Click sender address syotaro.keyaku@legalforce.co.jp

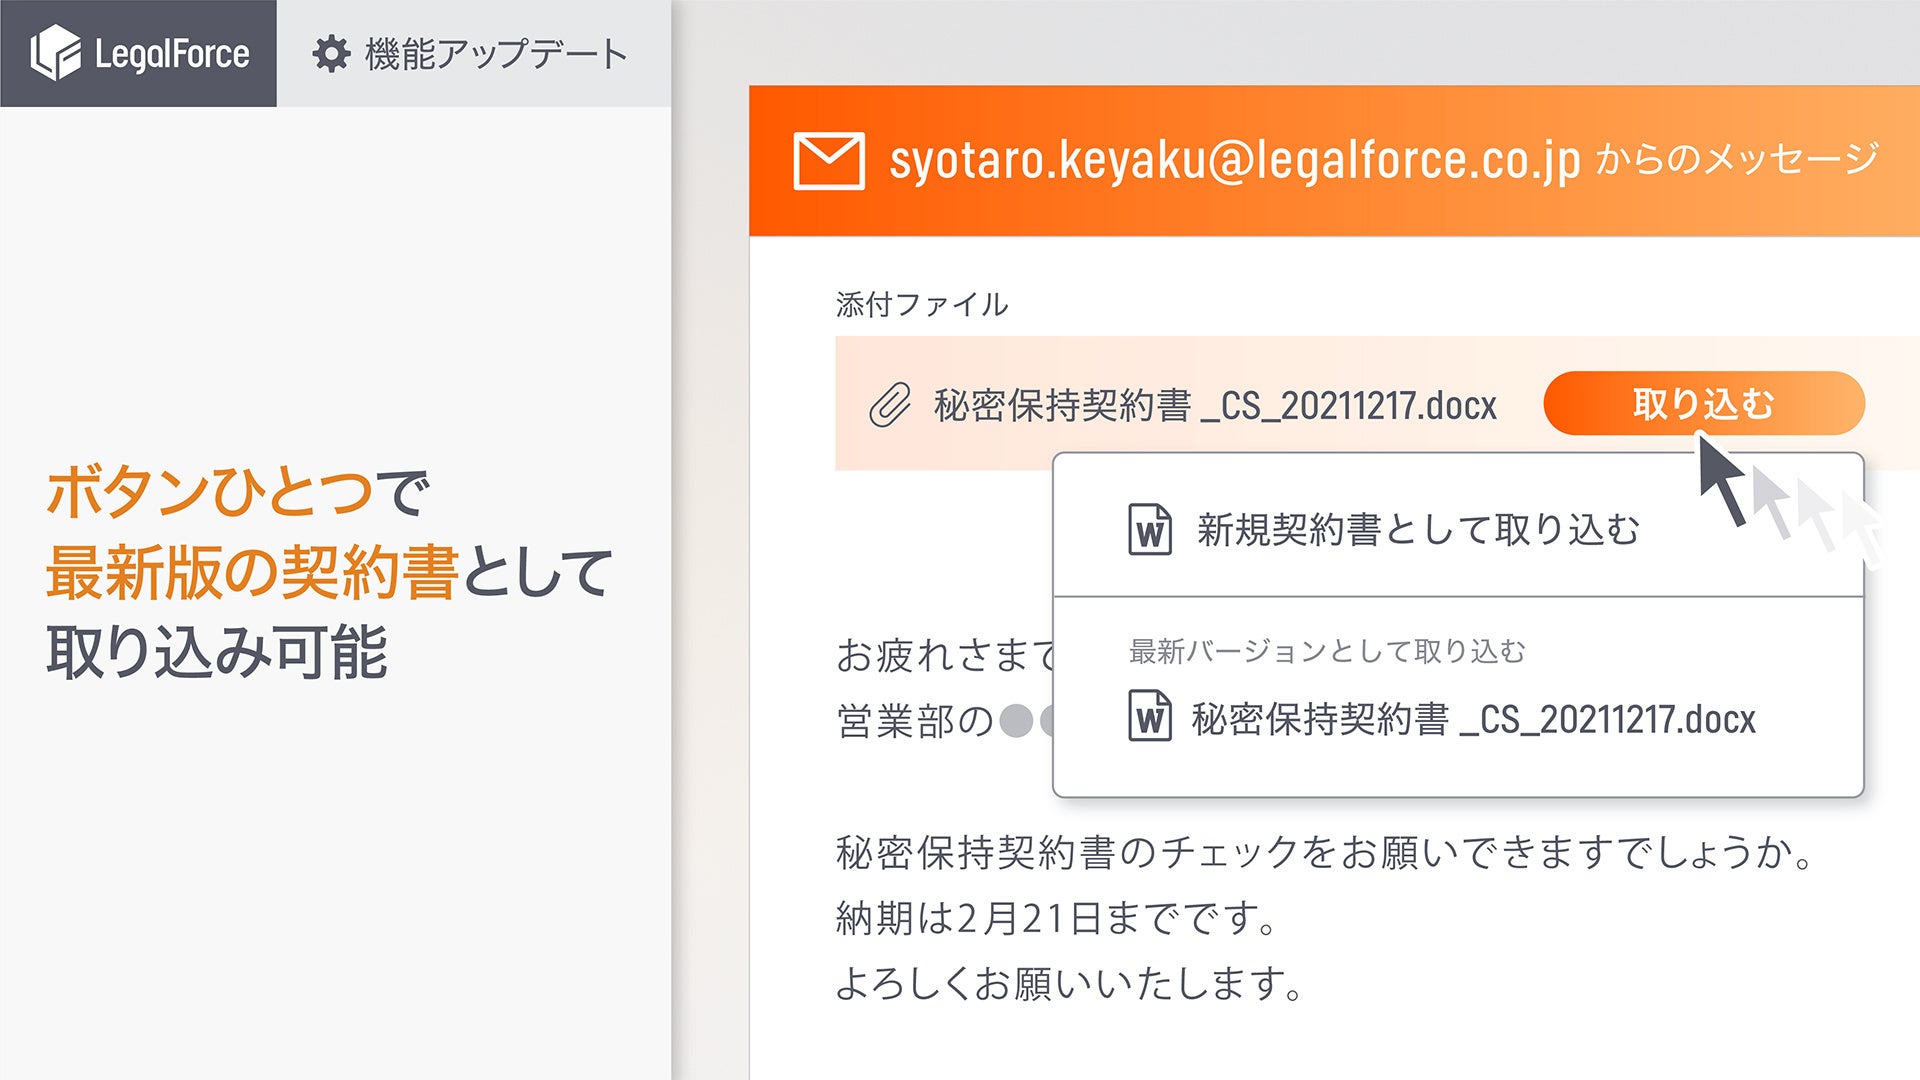[1234, 161]
